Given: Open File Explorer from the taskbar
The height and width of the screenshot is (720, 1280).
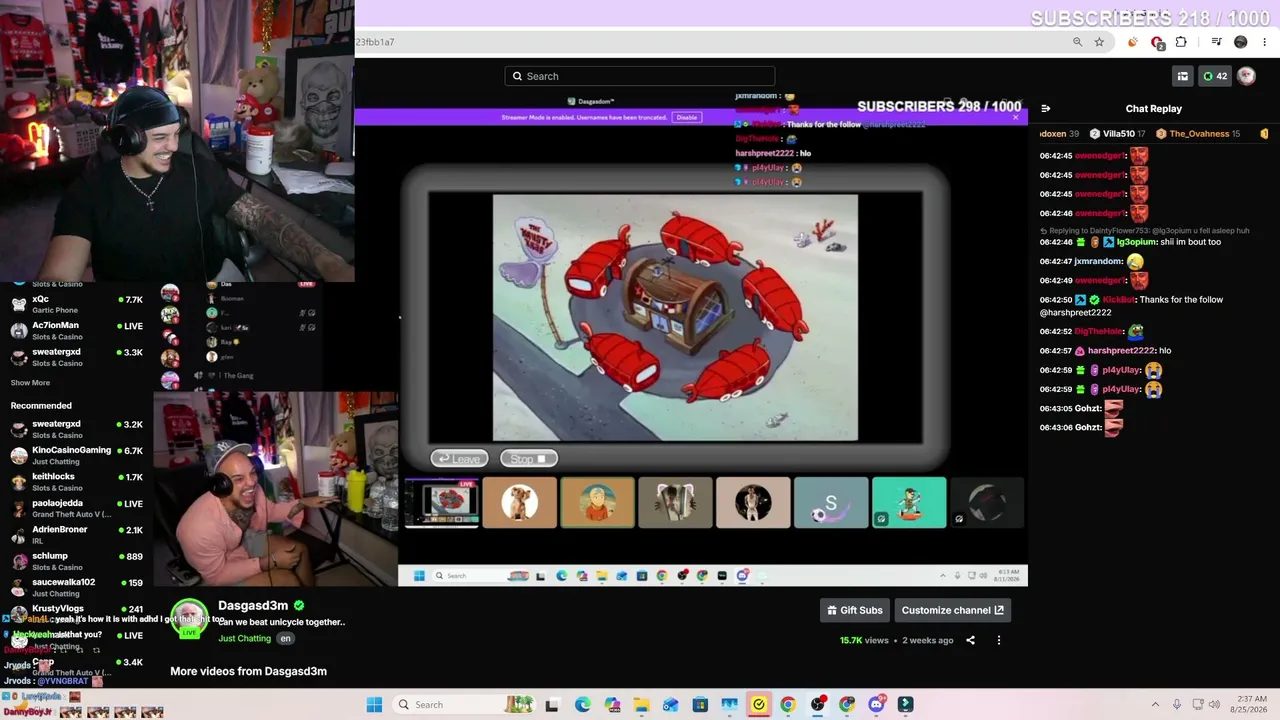Looking at the screenshot, I should pyautogui.click(x=641, y=705).
